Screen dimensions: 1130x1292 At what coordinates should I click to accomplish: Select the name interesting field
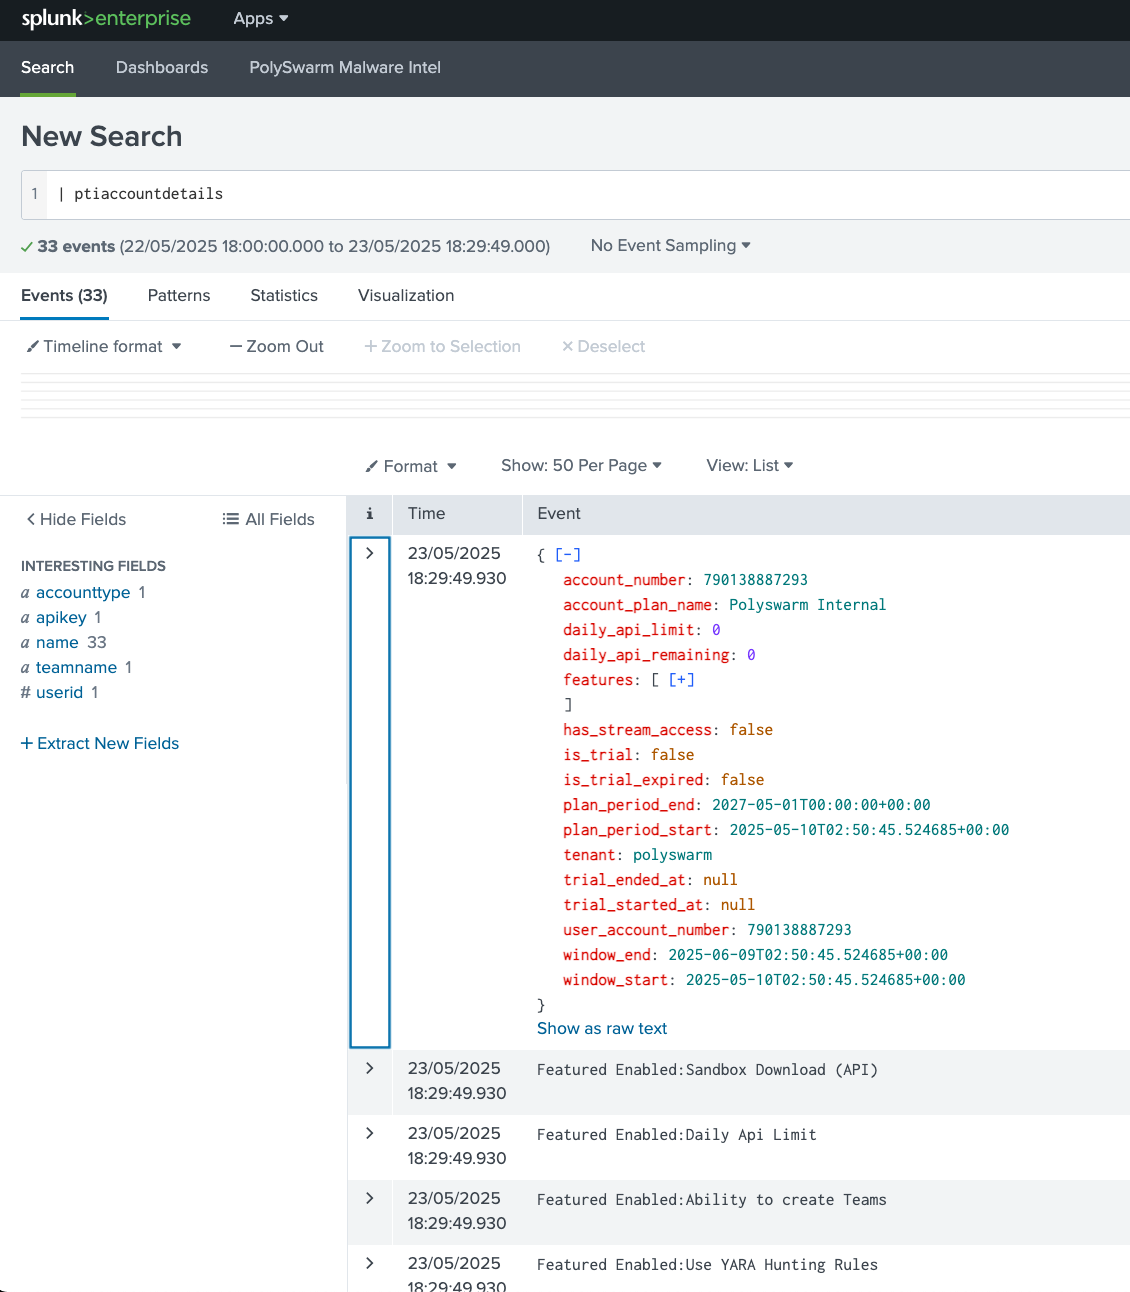pyautogui.click(x=57, y=642)
